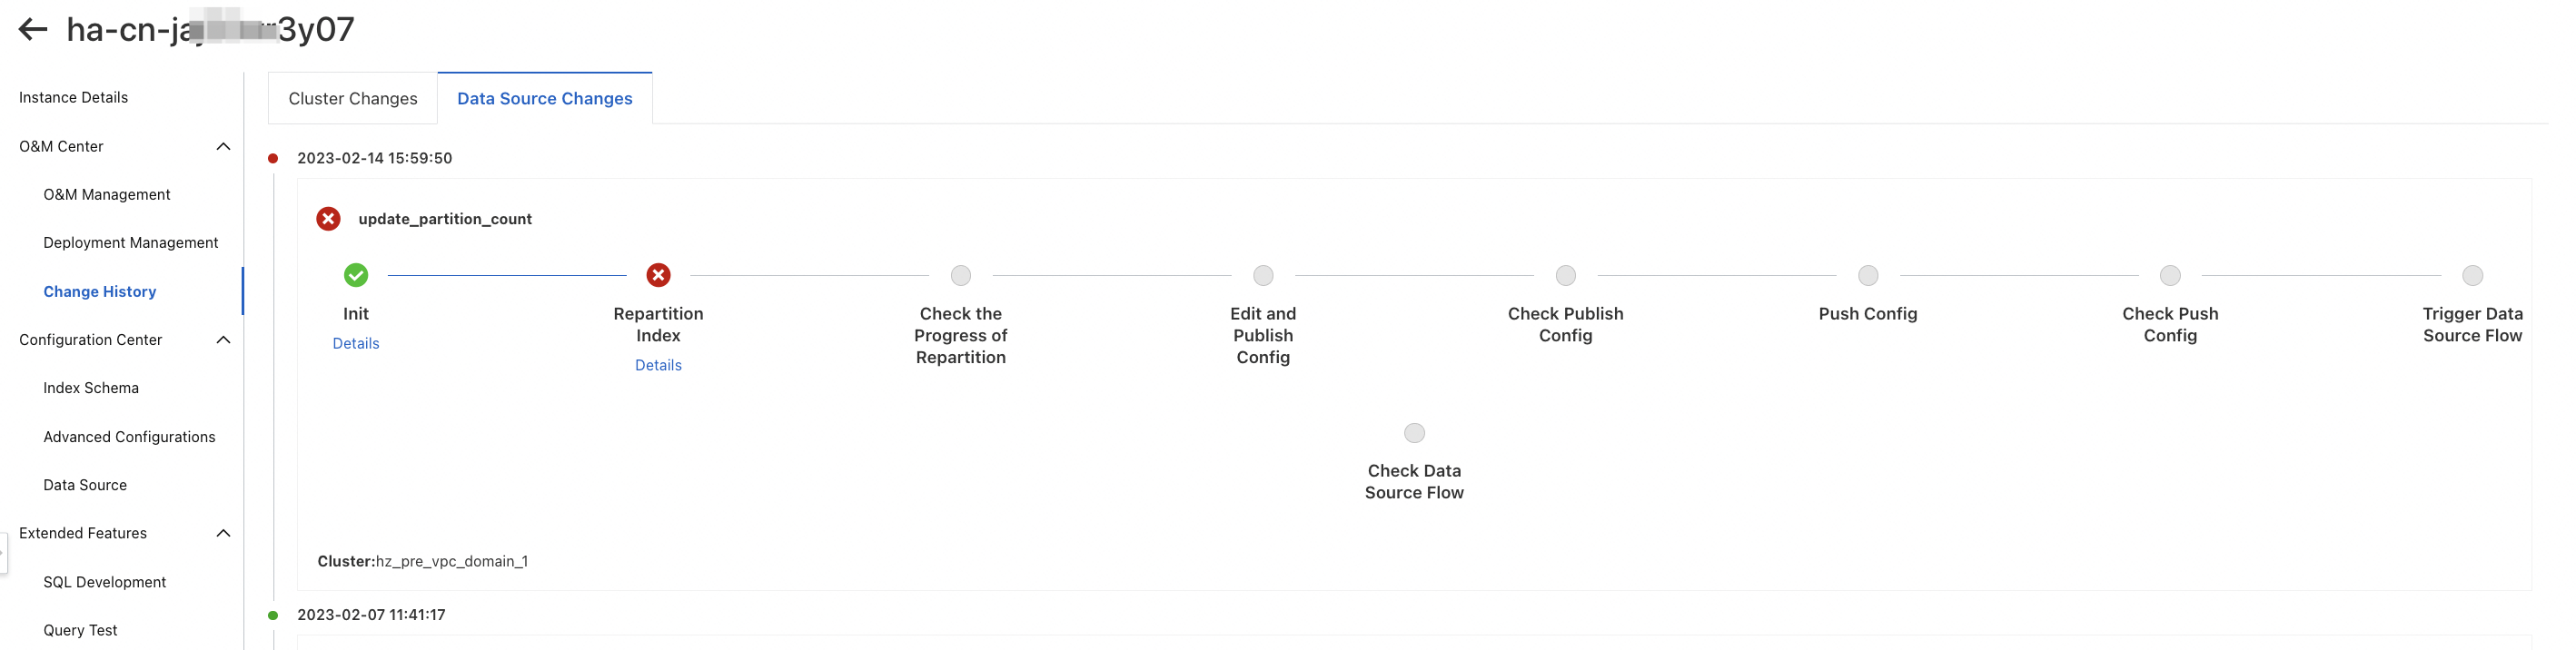Open the SQL Development menu item
The height and width of the screenshot is (650, 2576).
pos(104,582)
